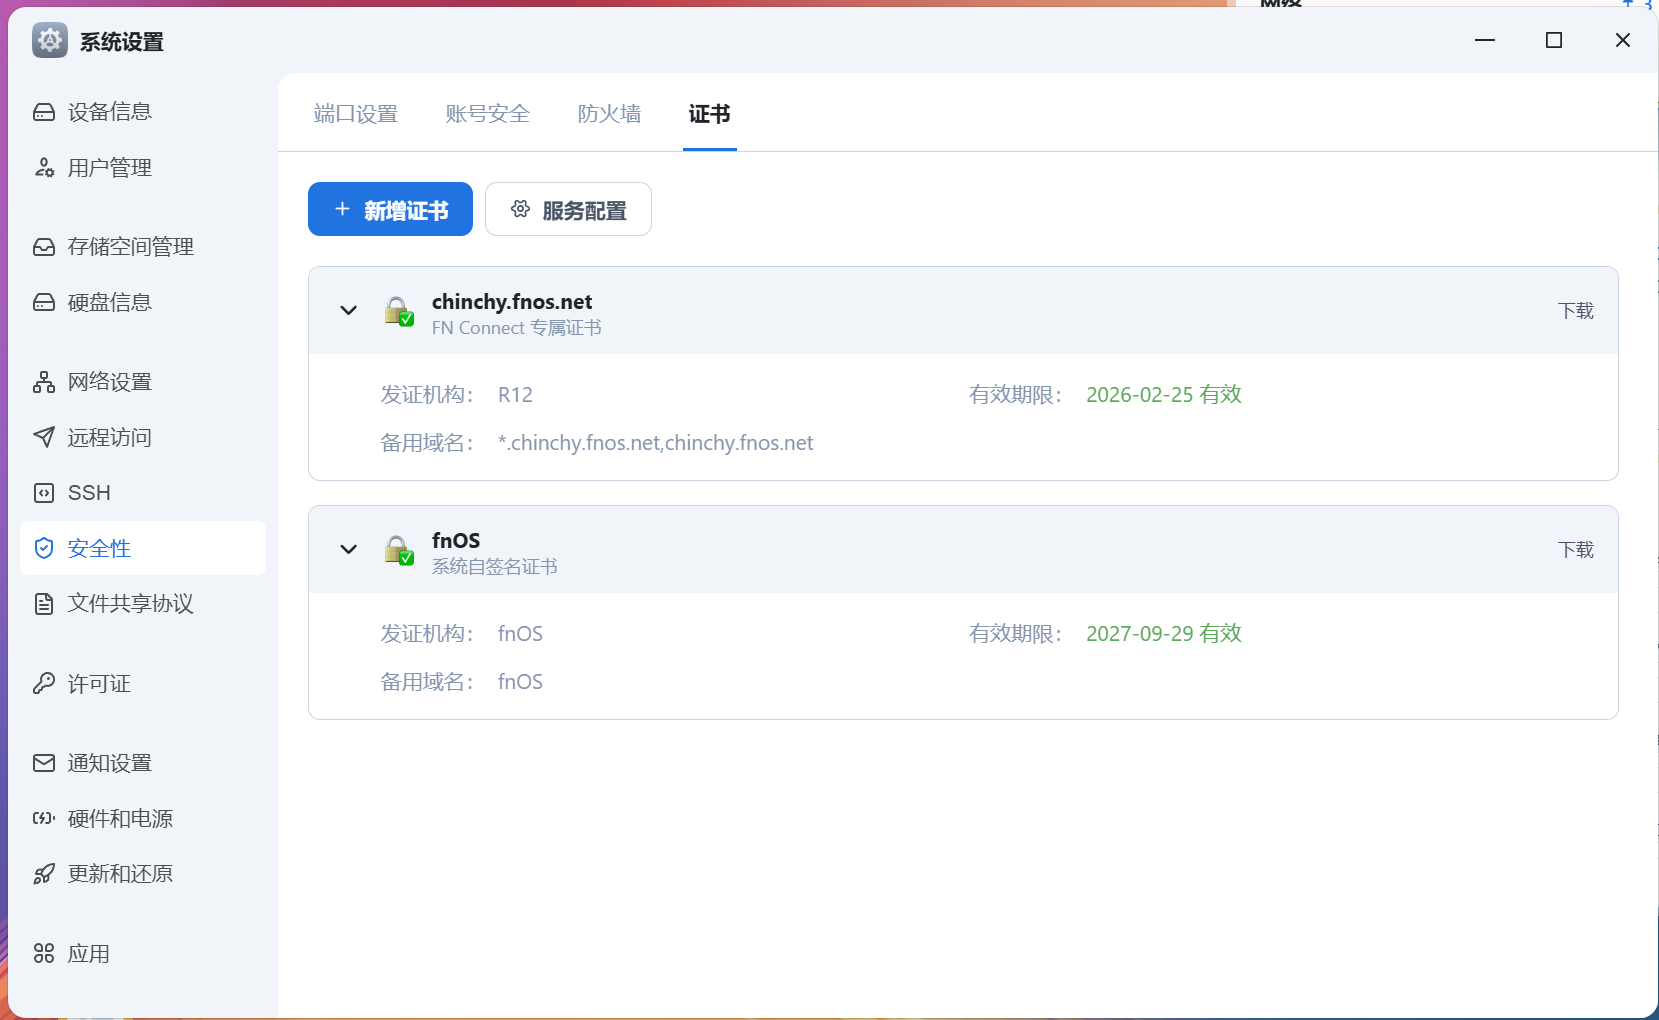Open the Service Configuration (服务配置) button

568,210
